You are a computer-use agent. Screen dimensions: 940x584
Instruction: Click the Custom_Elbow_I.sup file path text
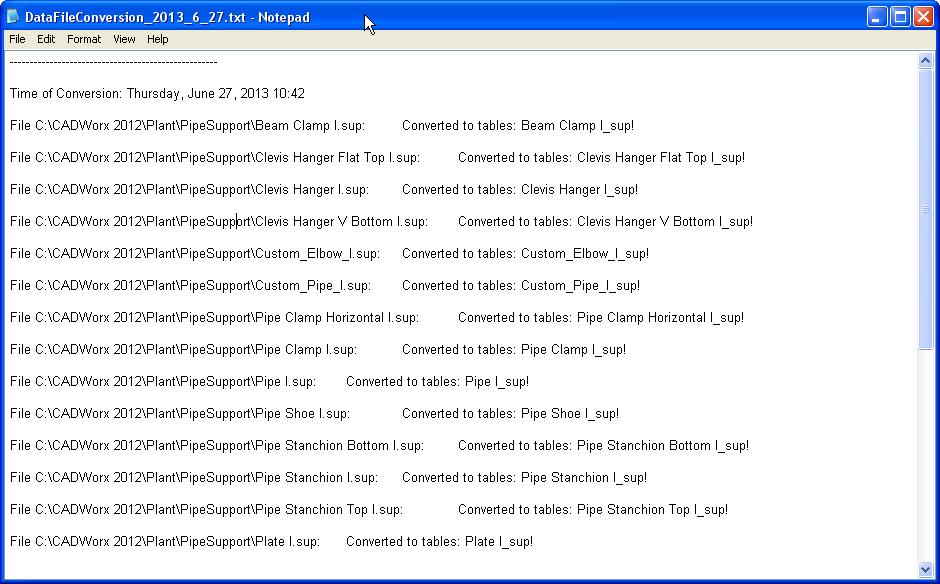195,254
